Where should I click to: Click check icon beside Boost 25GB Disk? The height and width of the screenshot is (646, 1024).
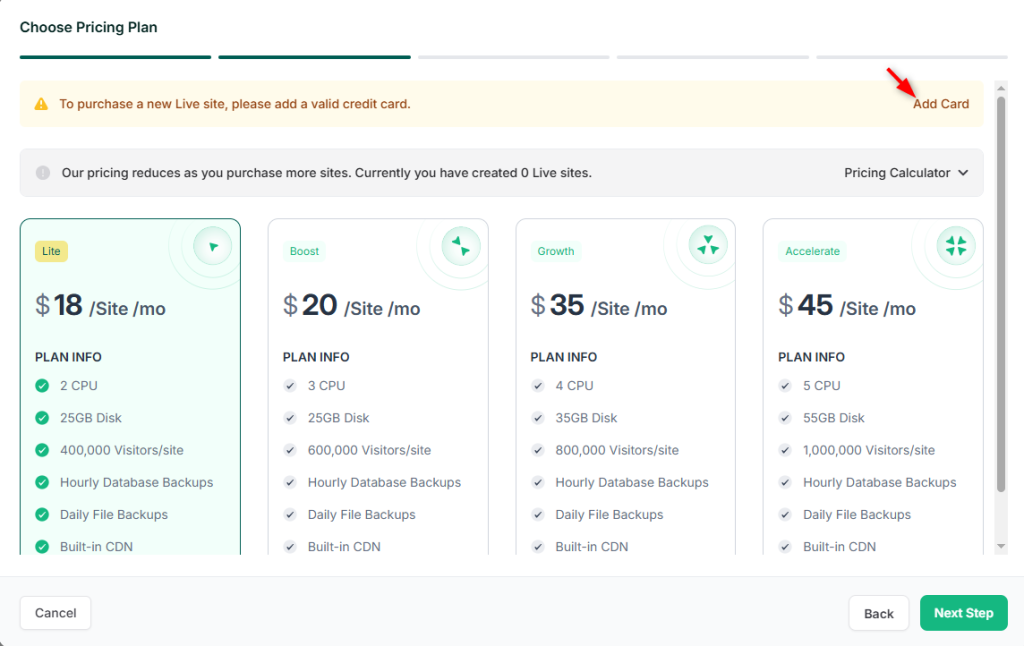point(290,417)
